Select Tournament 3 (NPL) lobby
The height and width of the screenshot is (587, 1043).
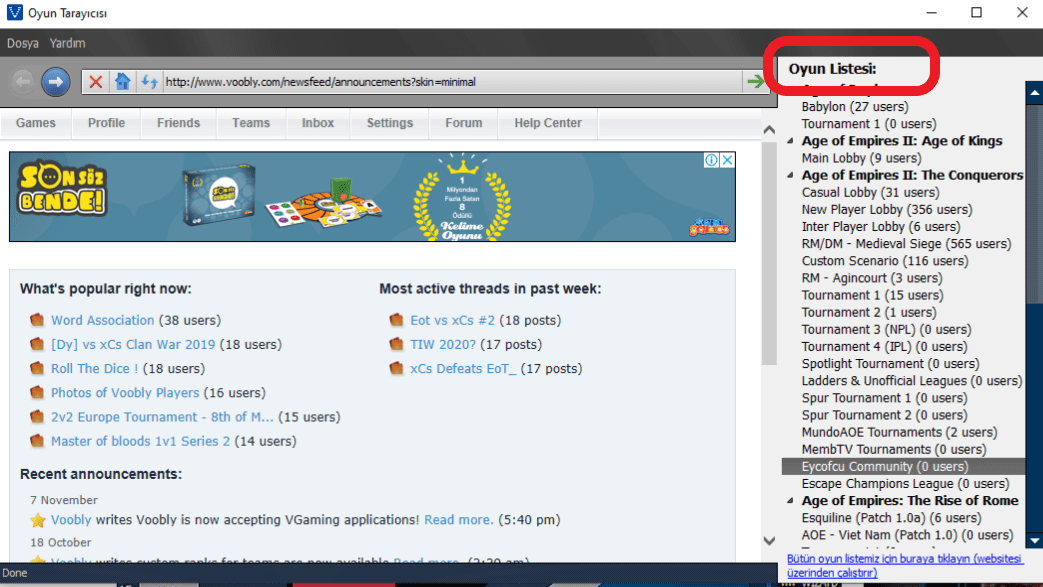886,329
